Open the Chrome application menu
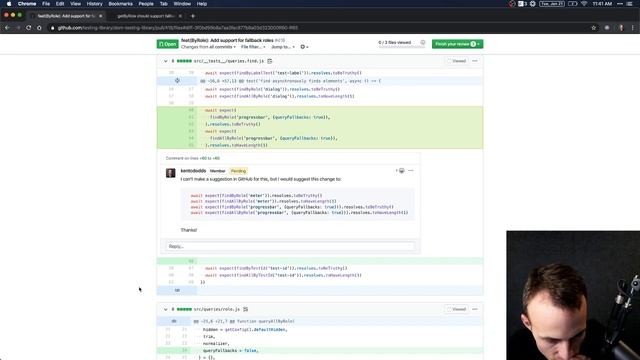Image resolution: width=640 pixels, height=360 pixels. [x=27, y=4]
